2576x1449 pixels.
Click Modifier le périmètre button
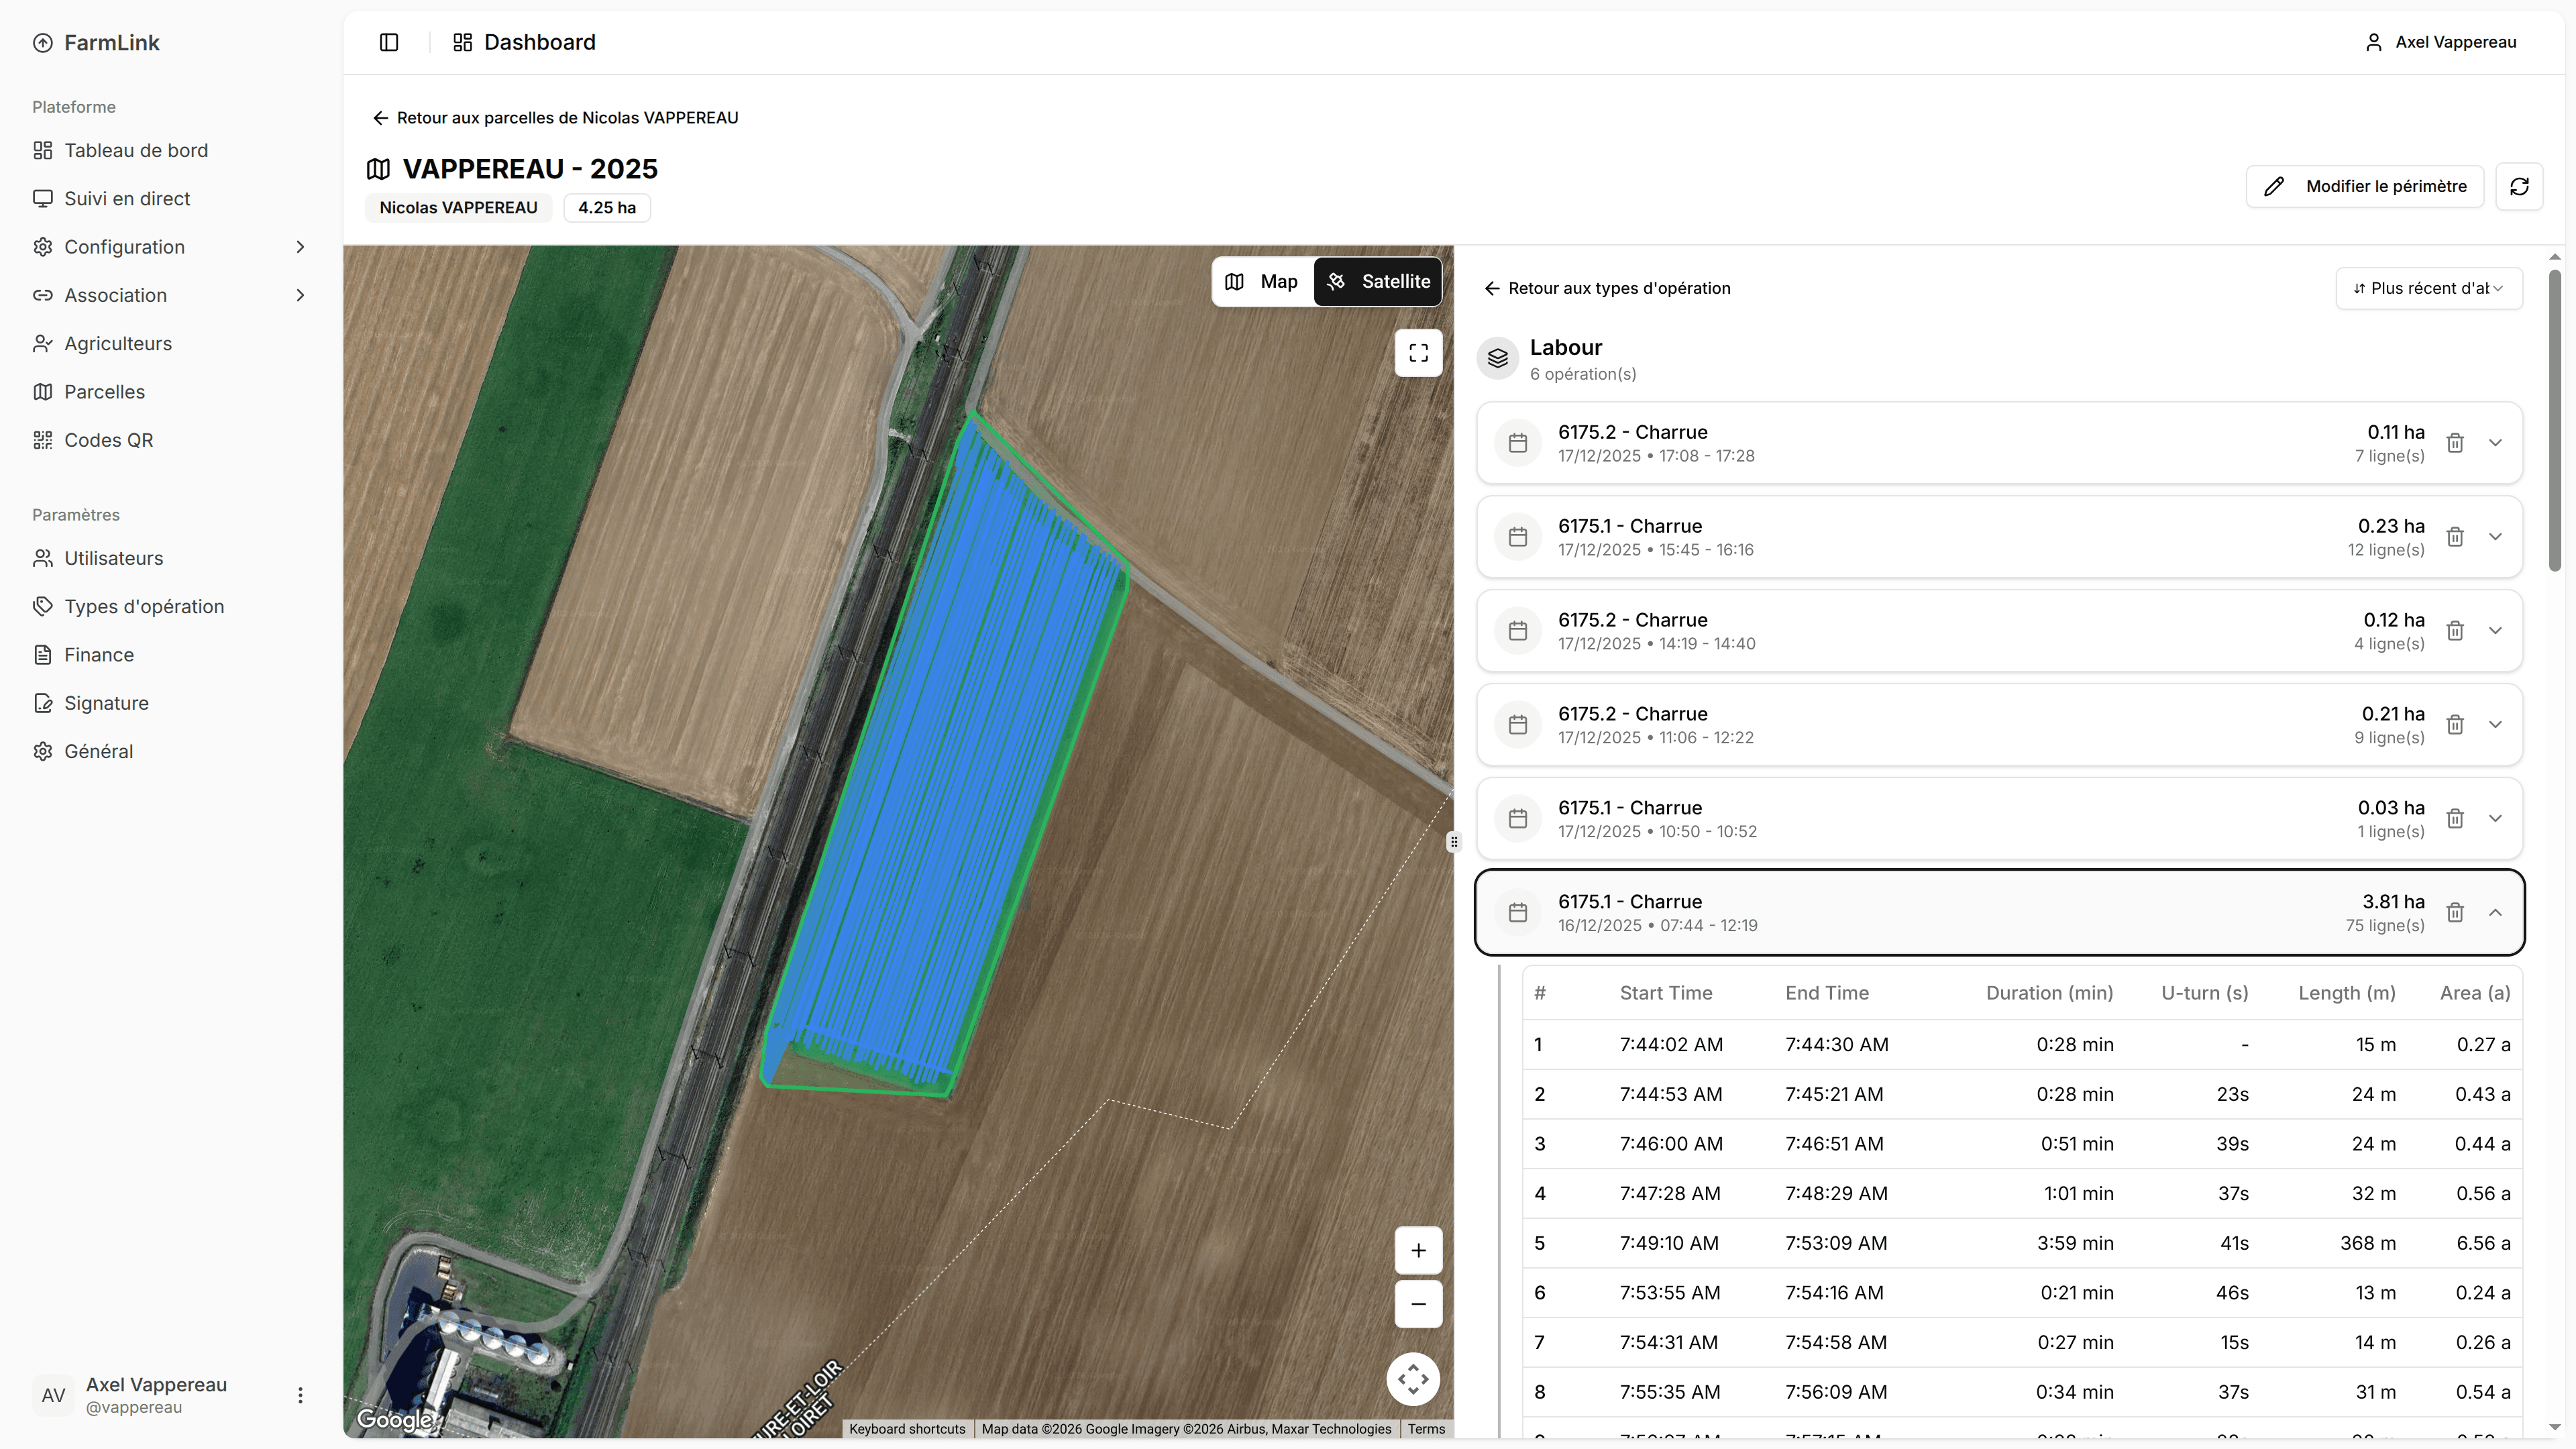click(2364, 186)
